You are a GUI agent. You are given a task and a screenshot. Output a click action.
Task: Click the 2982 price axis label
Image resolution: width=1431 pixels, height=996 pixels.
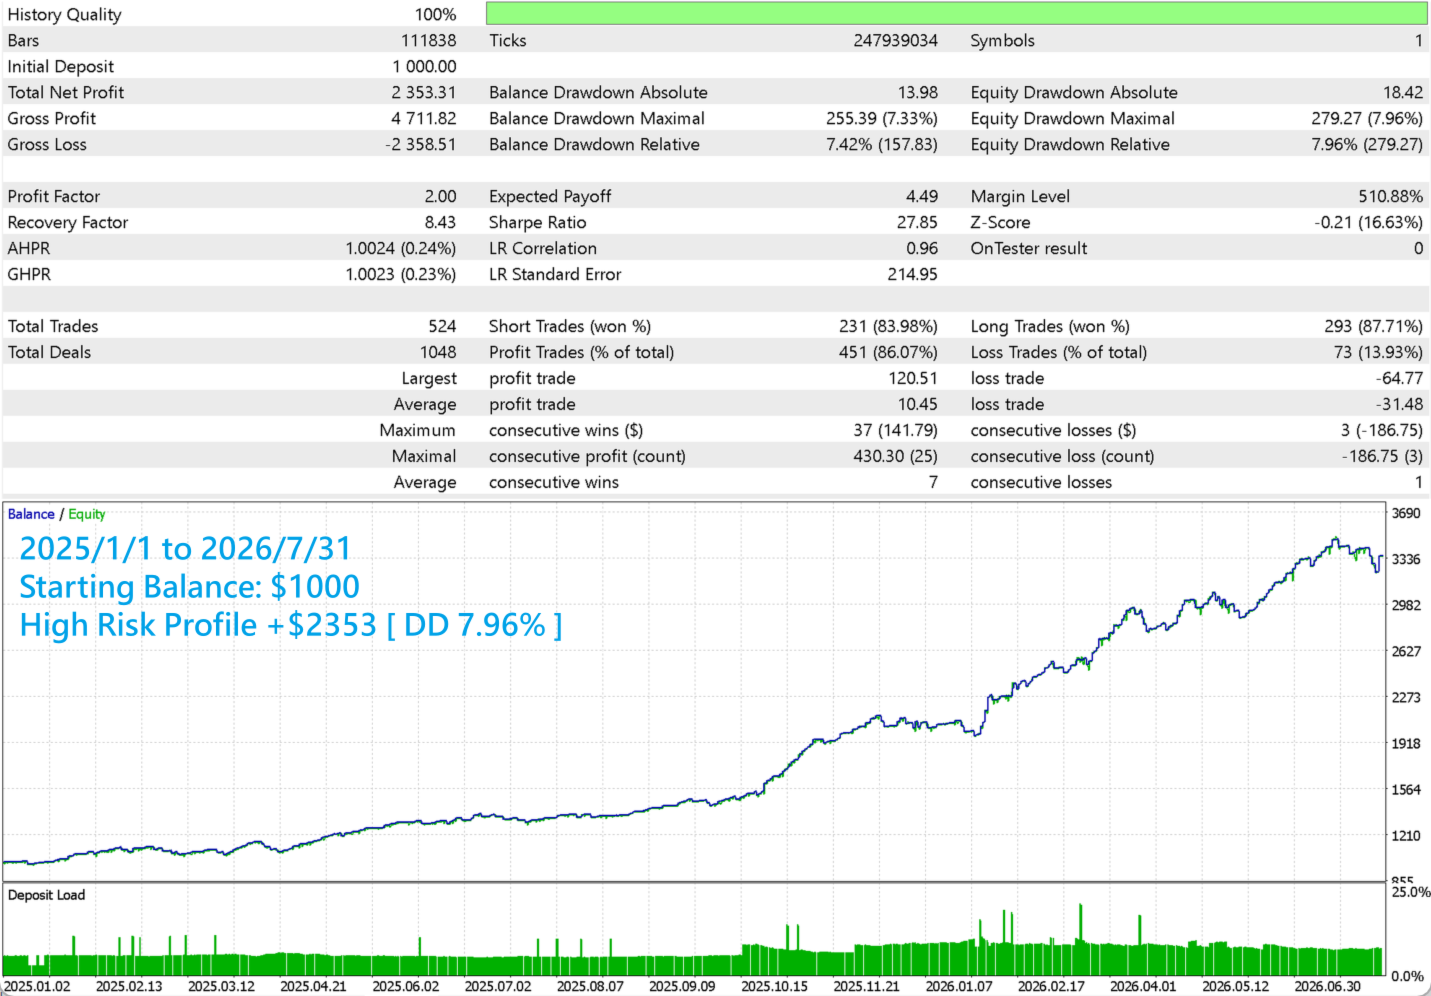(1406, 605)
